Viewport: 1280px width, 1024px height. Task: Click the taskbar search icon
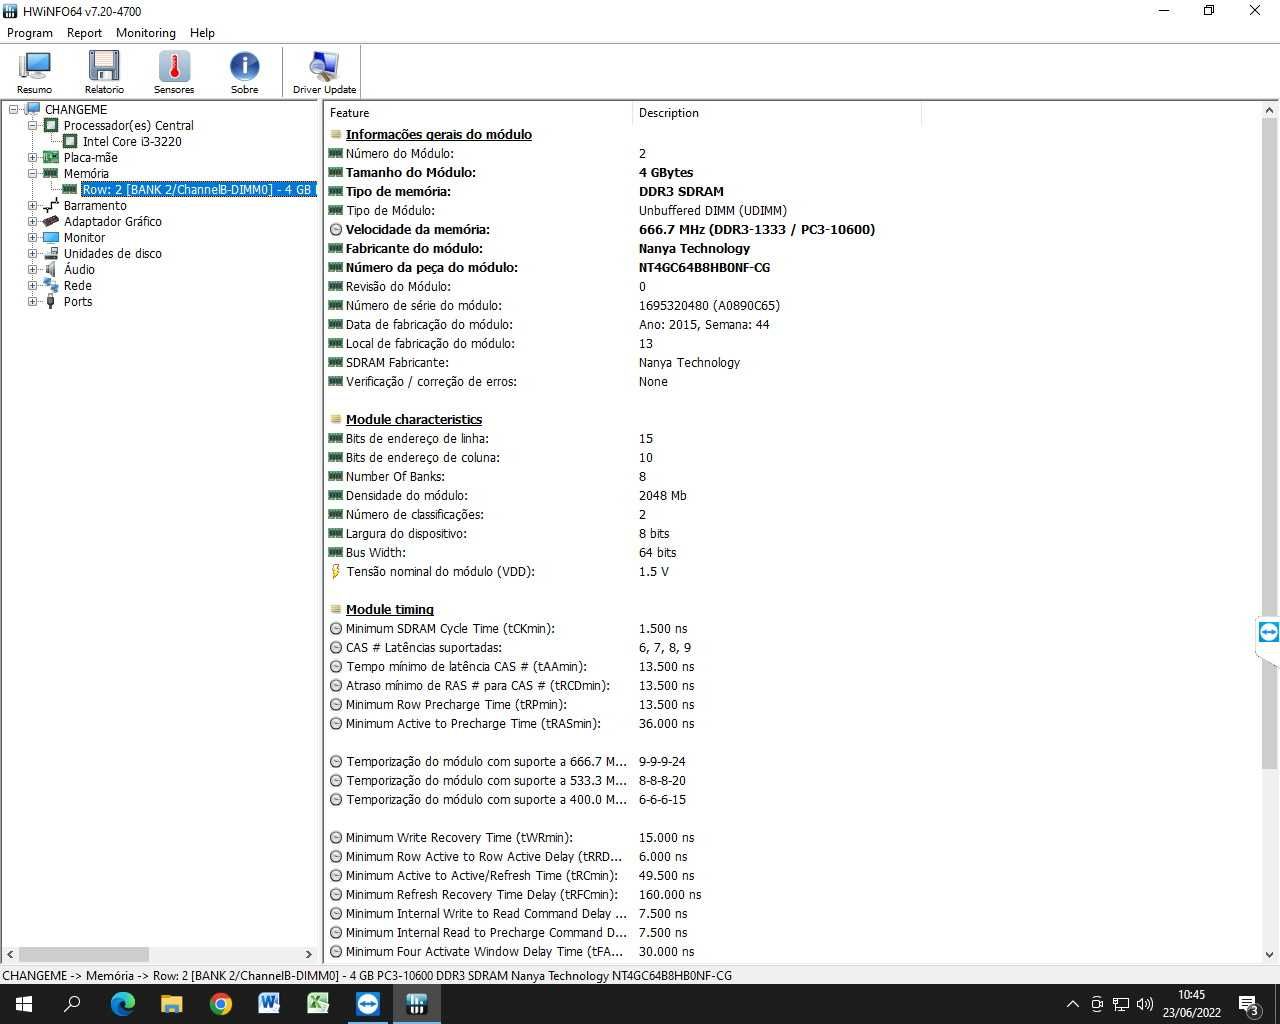[72, 1004]
